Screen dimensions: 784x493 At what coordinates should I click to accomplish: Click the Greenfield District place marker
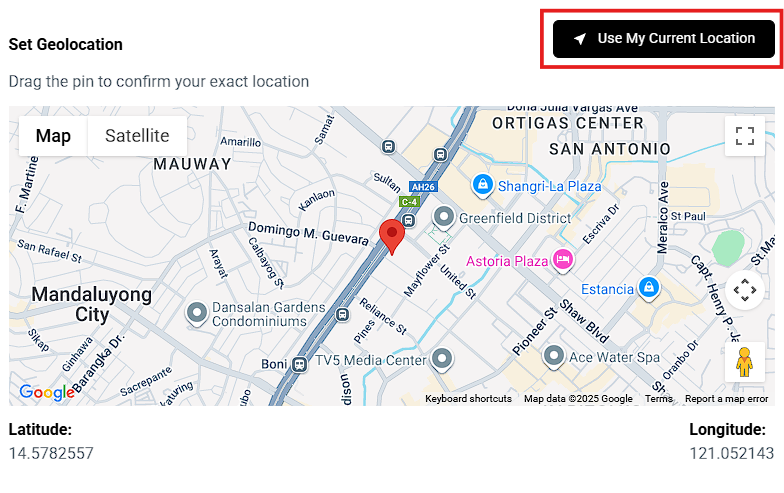click(443, 216)
